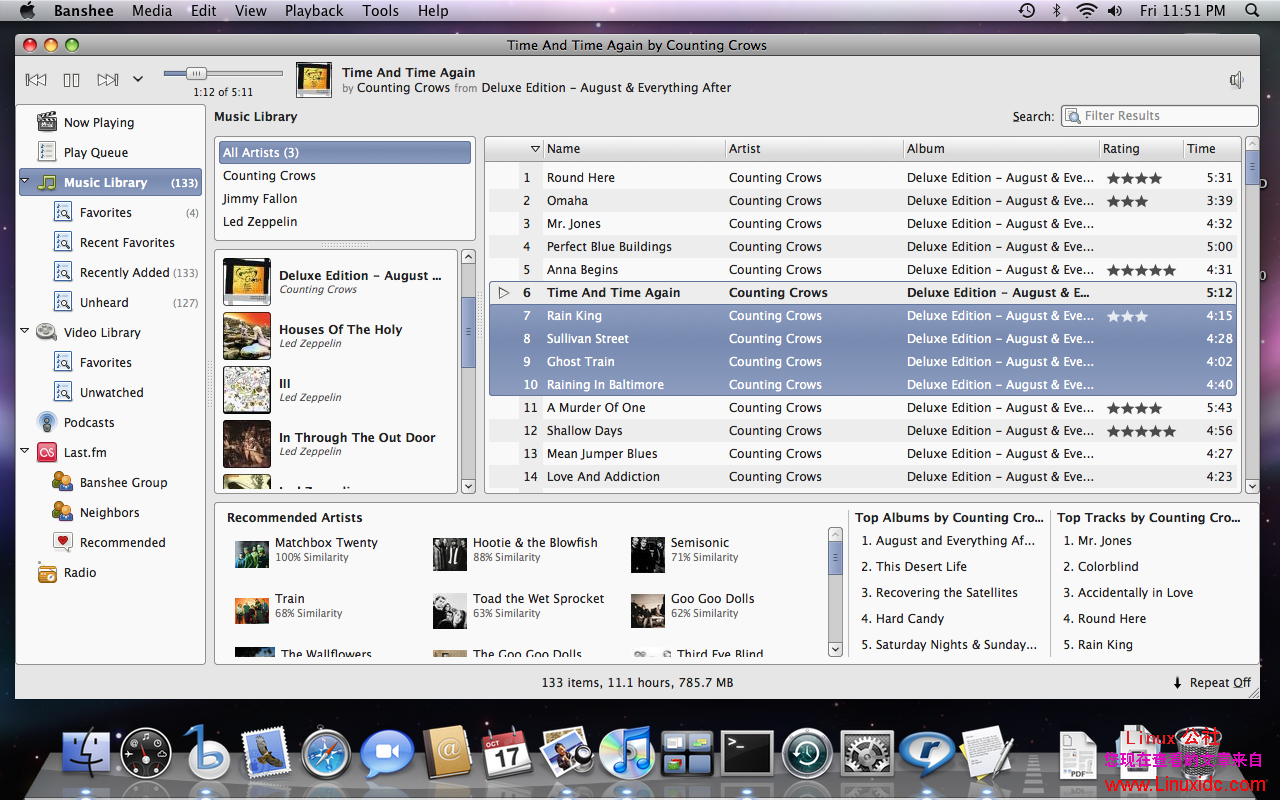Viewport: 1280px width, 800px height.
Task: Sort tracks by the Rating column header
Action: (1140, 149)
